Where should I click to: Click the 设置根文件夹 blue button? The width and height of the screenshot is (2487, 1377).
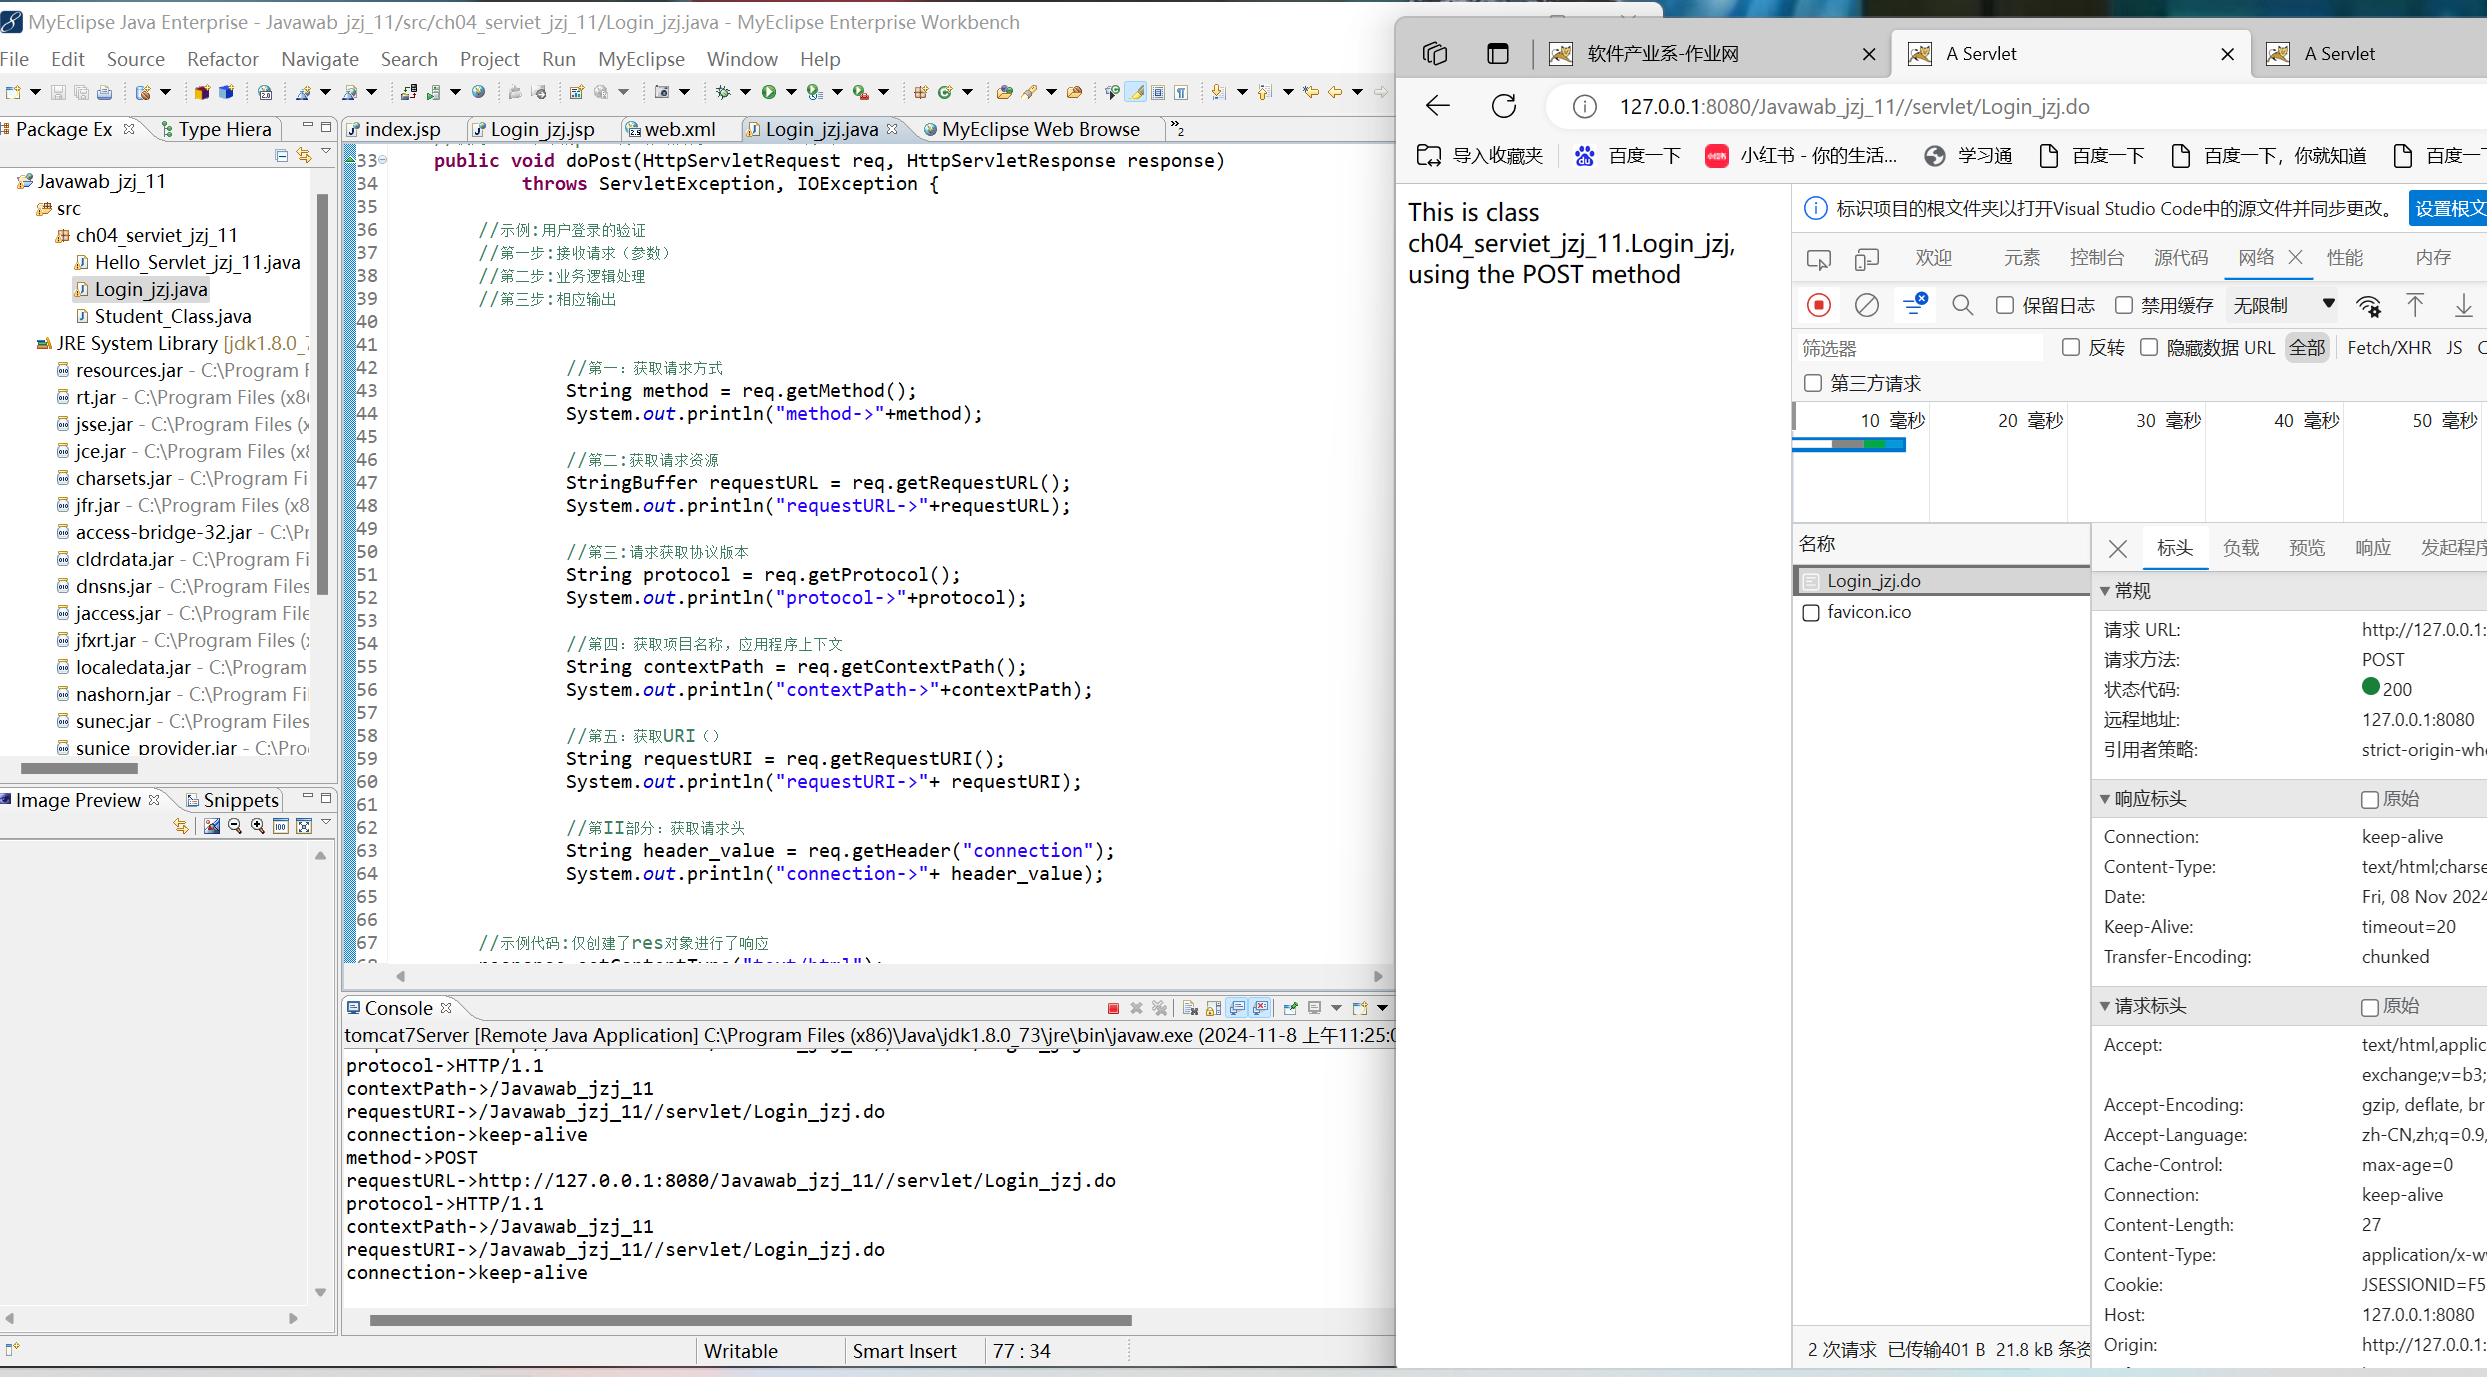click(2448, 208)
